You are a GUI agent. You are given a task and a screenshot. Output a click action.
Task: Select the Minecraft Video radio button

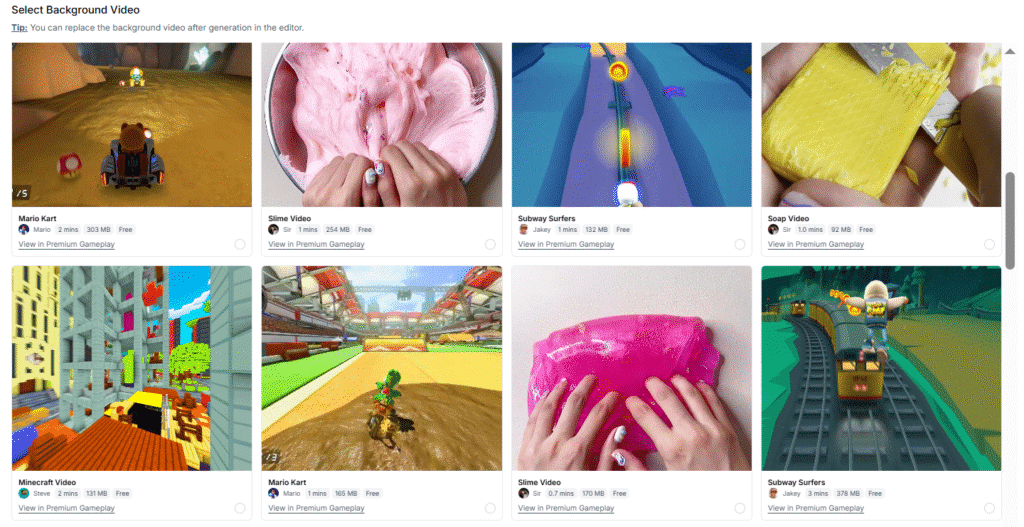click(240, 508)
